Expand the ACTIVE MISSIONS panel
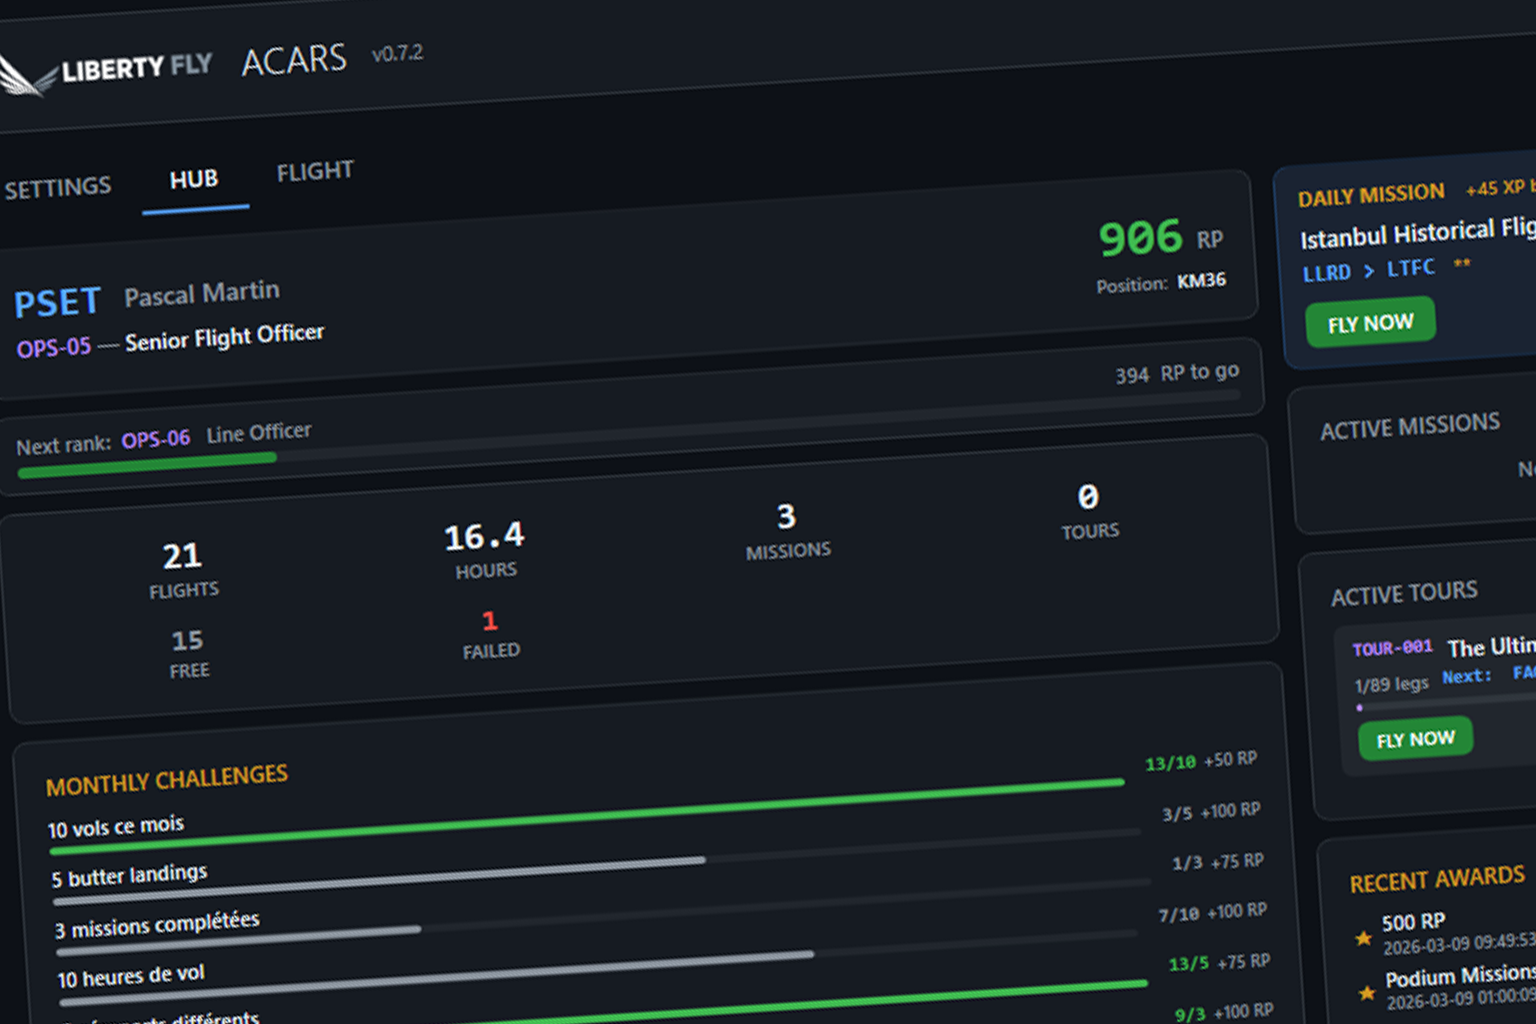1536x1024 pixels. coord(1409,428)
